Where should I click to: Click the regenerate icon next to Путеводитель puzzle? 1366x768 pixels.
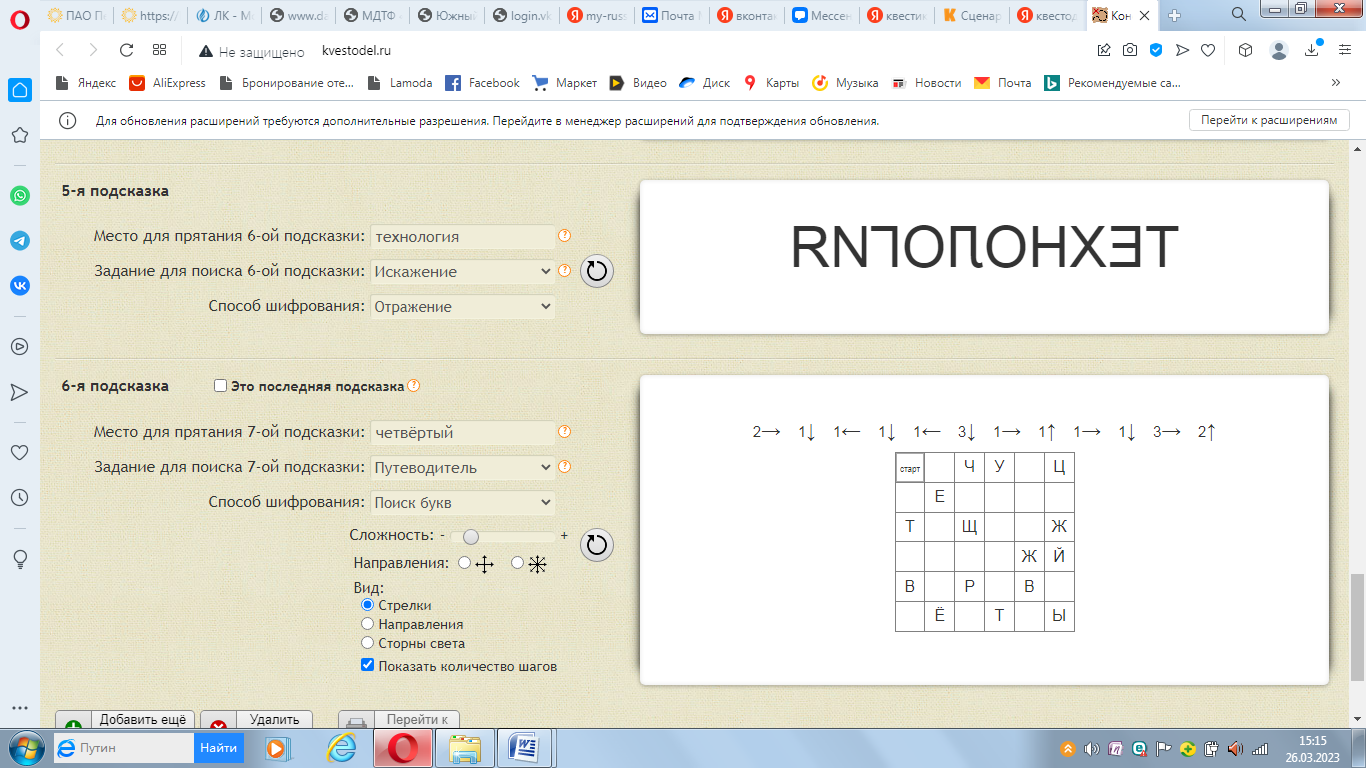pyautogui.click(x=596, y=544)
